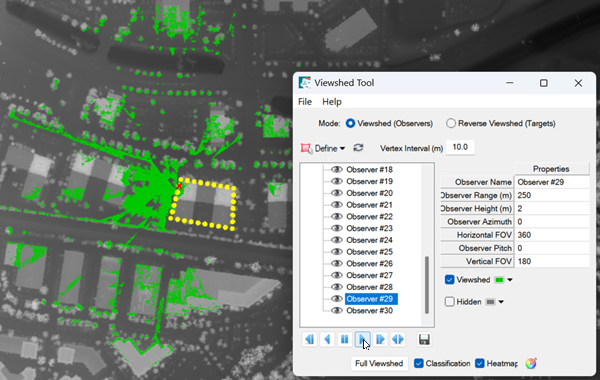The height and width of the screenshot is (380, 600).
Task: Expand the Define dropdown arrow
Action: 342,148
